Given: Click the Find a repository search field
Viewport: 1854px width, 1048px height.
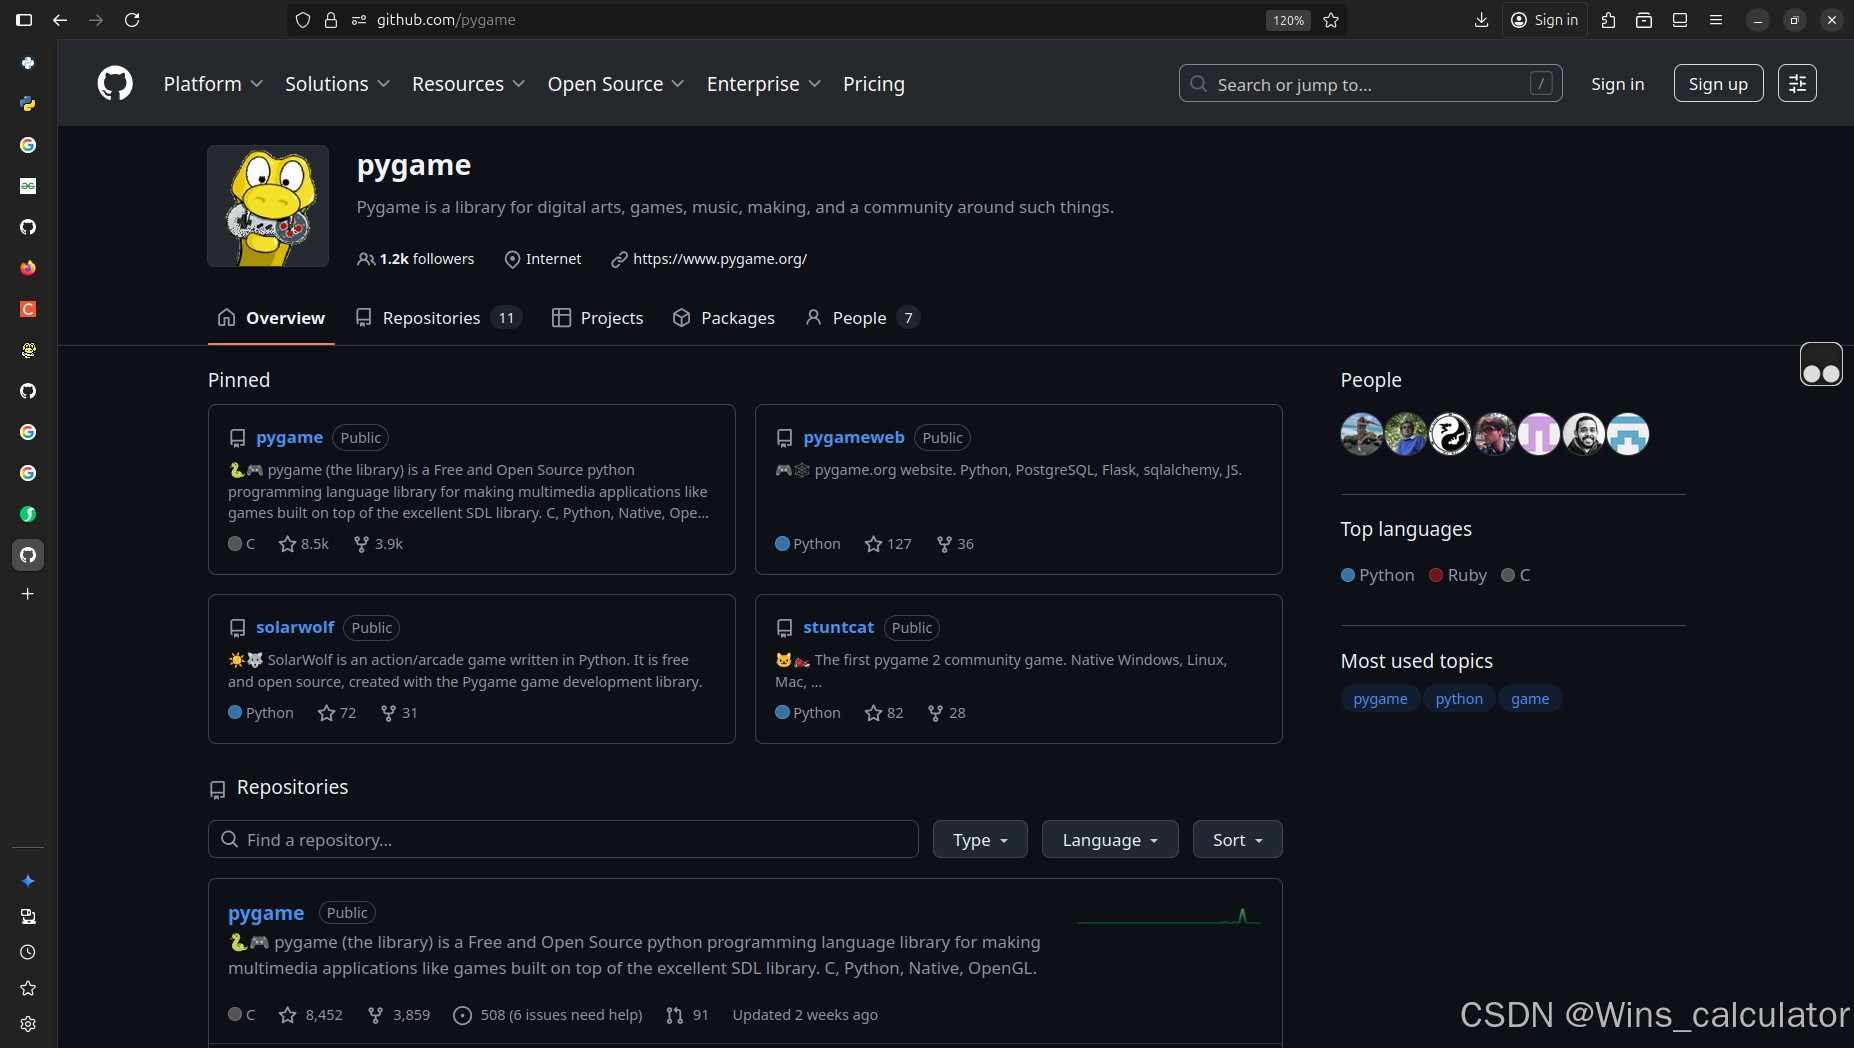Looking at the screenshot, I should (562, 839).
